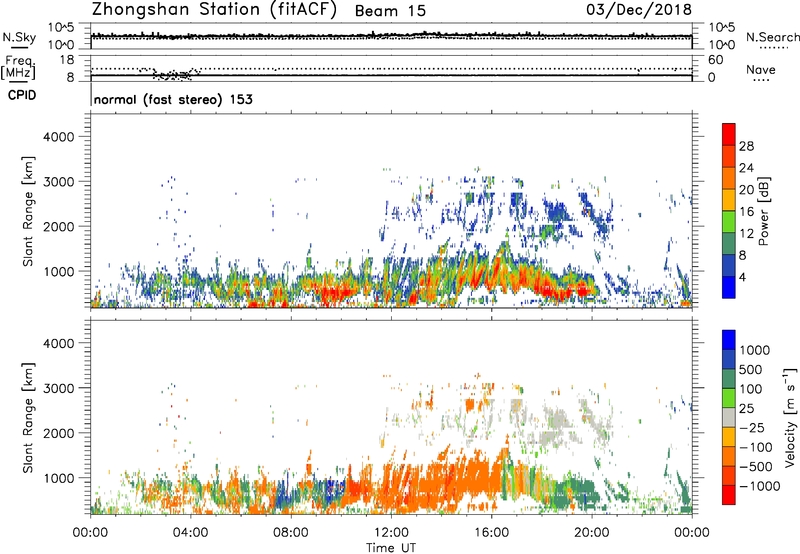Viewport: 800px width, 554px height.
Task: Click "28" on the power colorbar
Action: [x=746, y=146]
